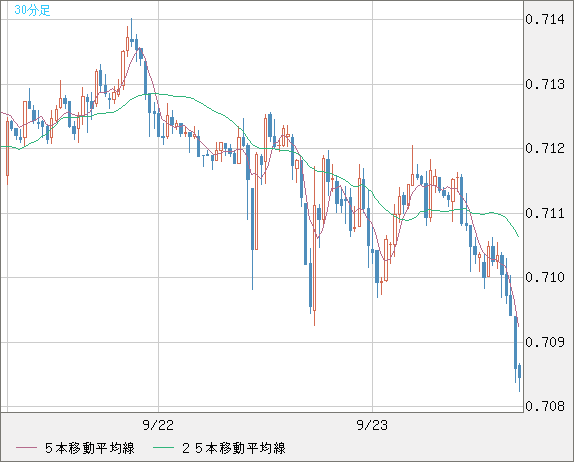Image resolution: width=574 pixels, height=462 pixels.
Task: Click the 0.708 price axis label
Action: coord(545,406)
